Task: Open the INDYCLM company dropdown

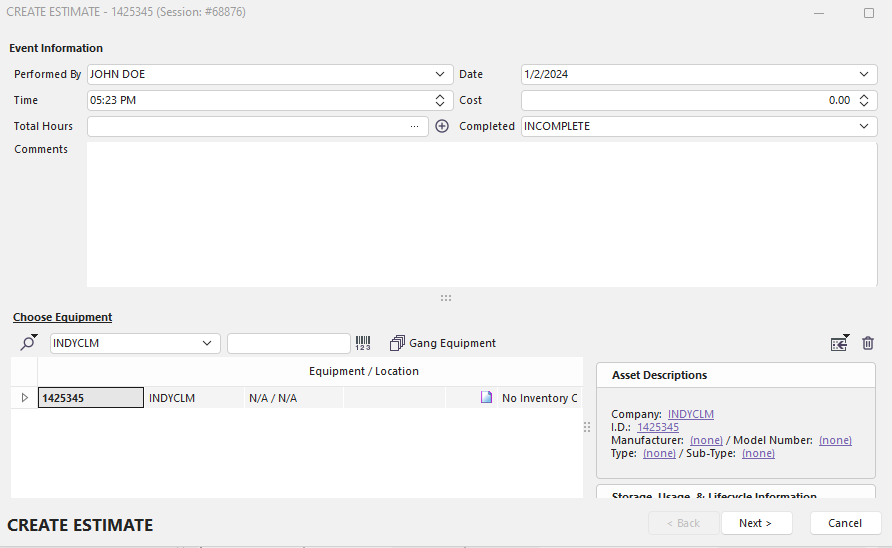Action: 208,343
